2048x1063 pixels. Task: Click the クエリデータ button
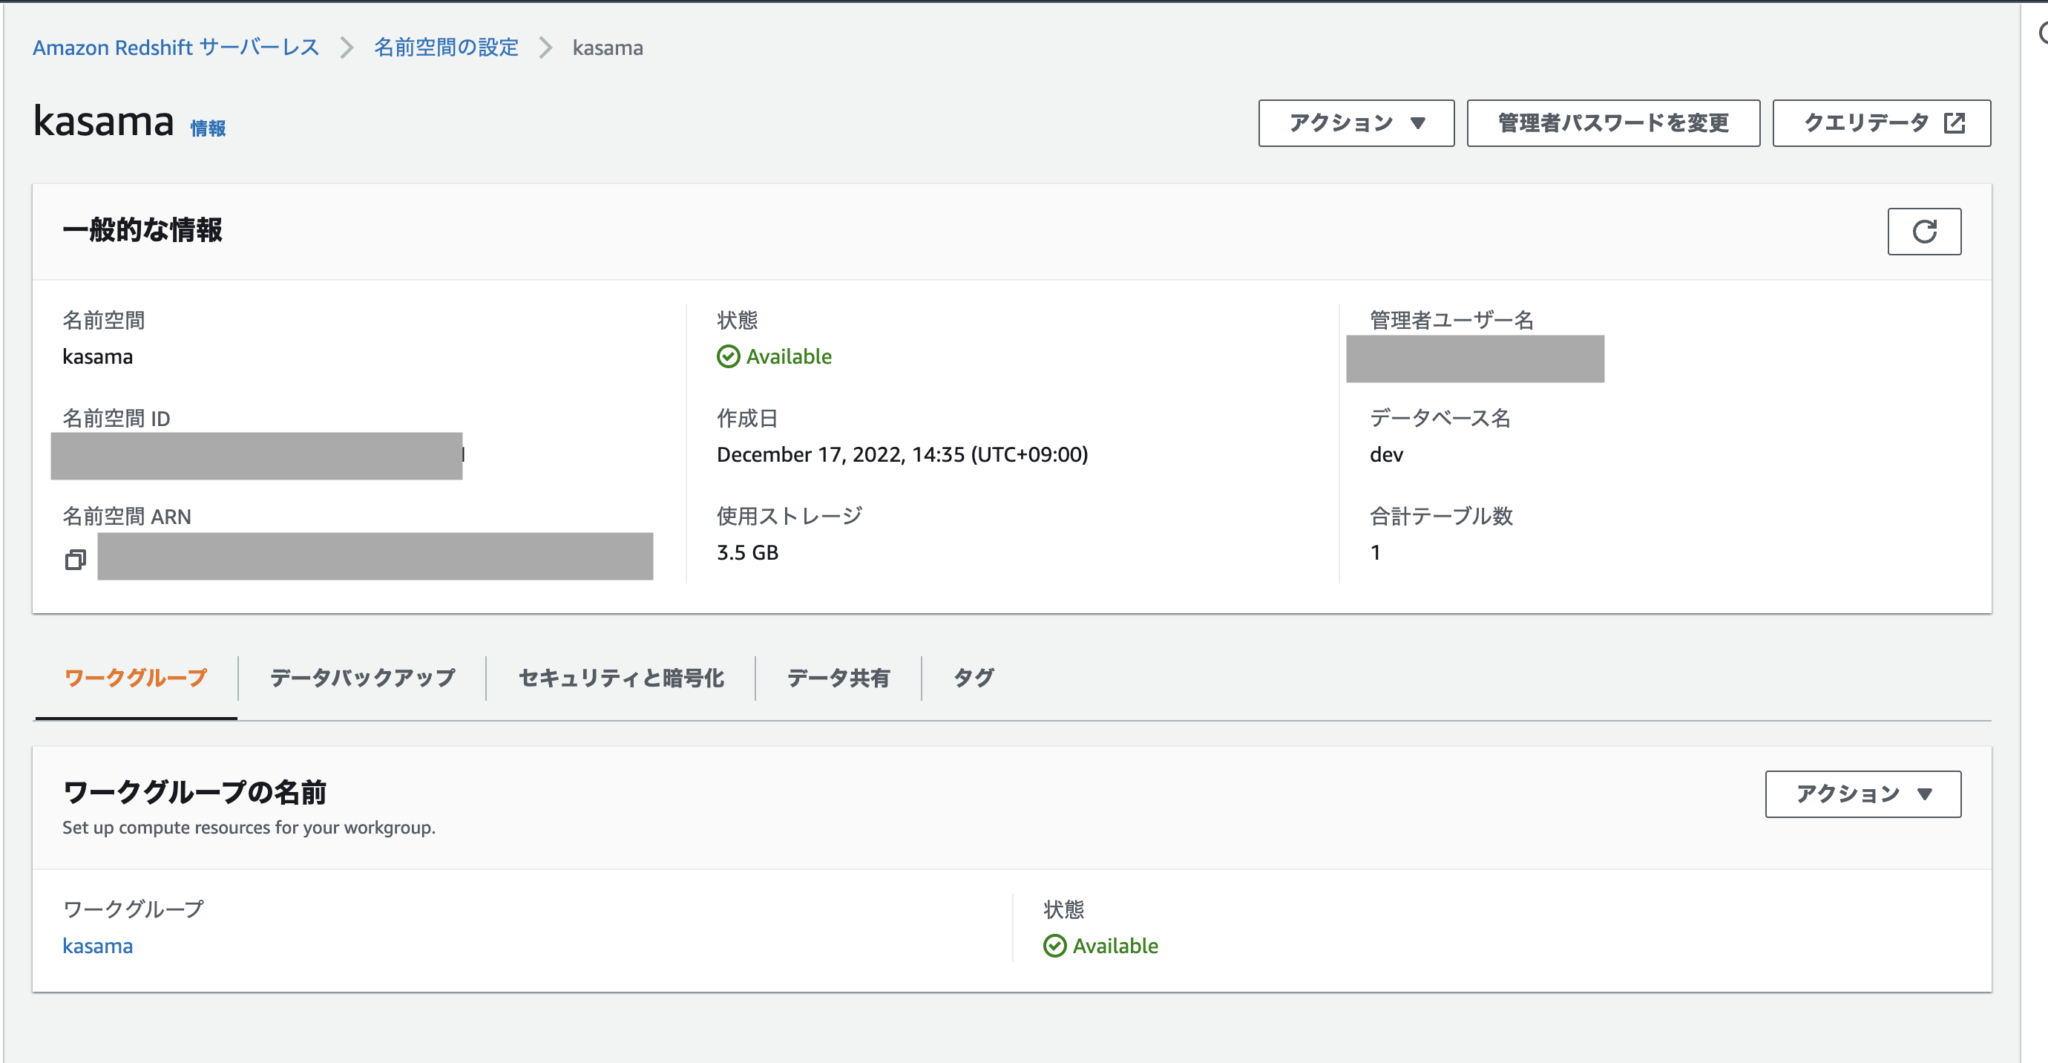[1880, 122]
